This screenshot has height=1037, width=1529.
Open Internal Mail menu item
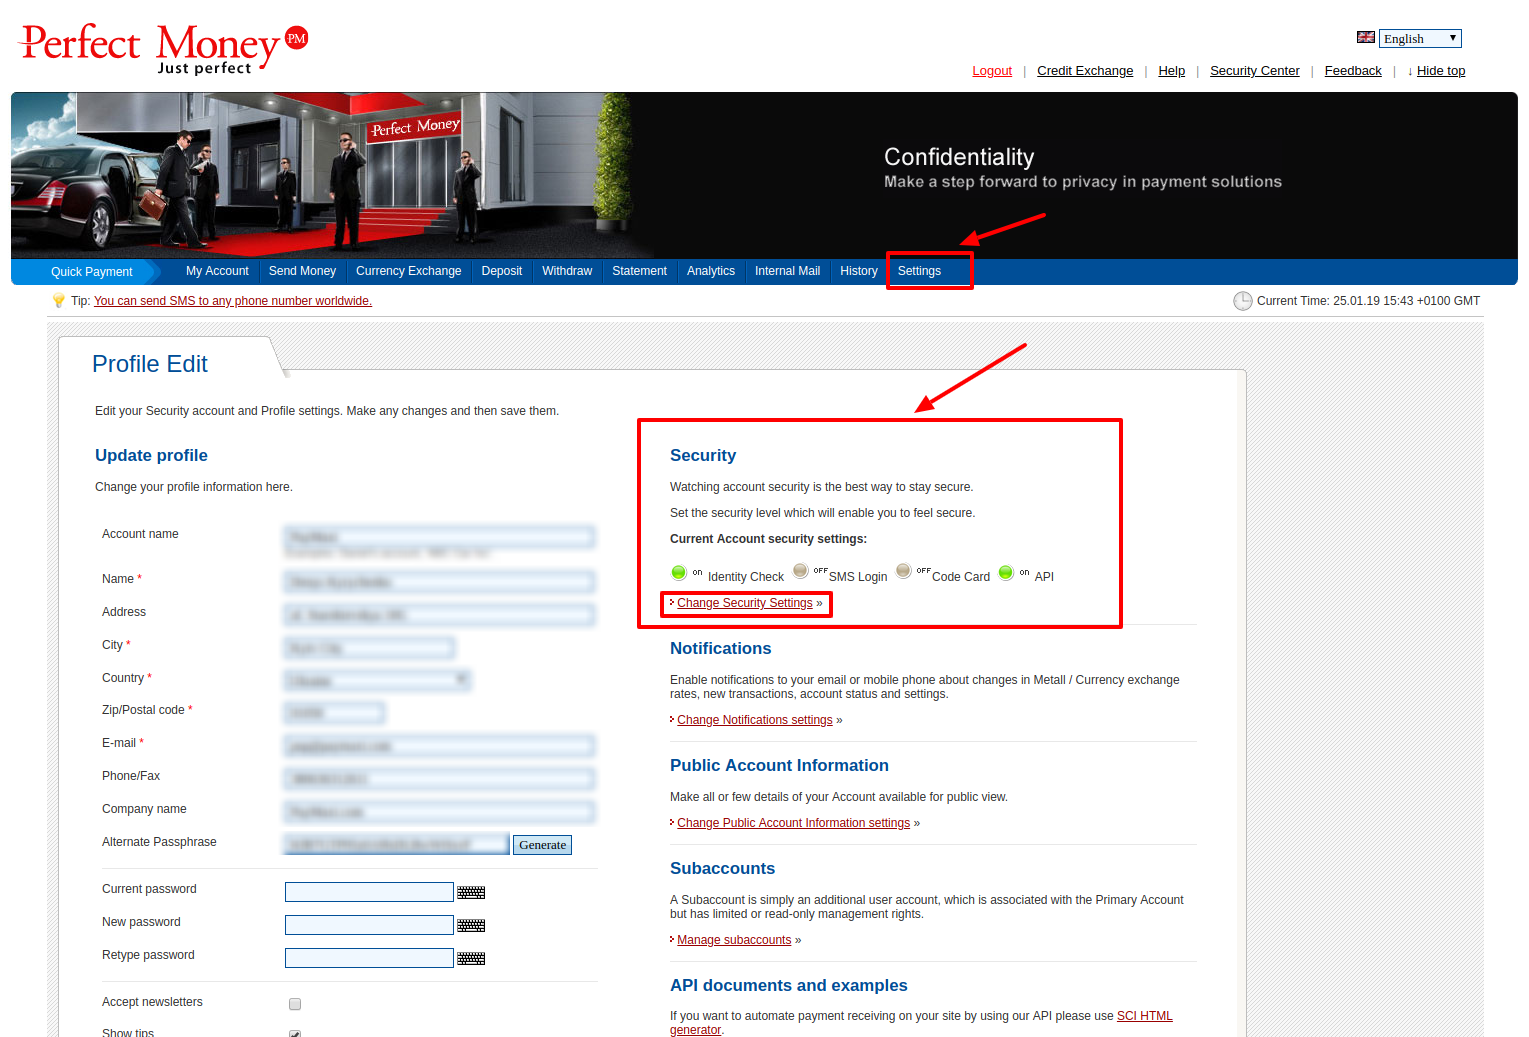[x=787, y=271]
